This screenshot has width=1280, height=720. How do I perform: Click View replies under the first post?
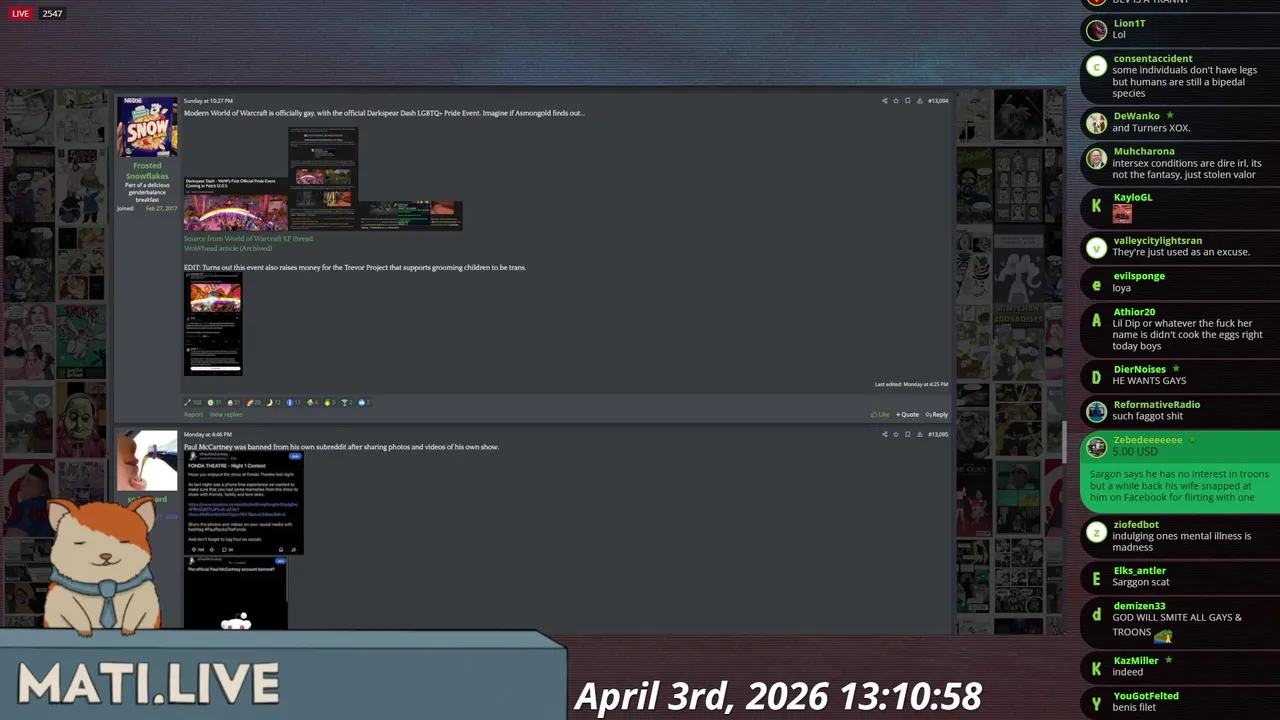click(x=226, y=414)
